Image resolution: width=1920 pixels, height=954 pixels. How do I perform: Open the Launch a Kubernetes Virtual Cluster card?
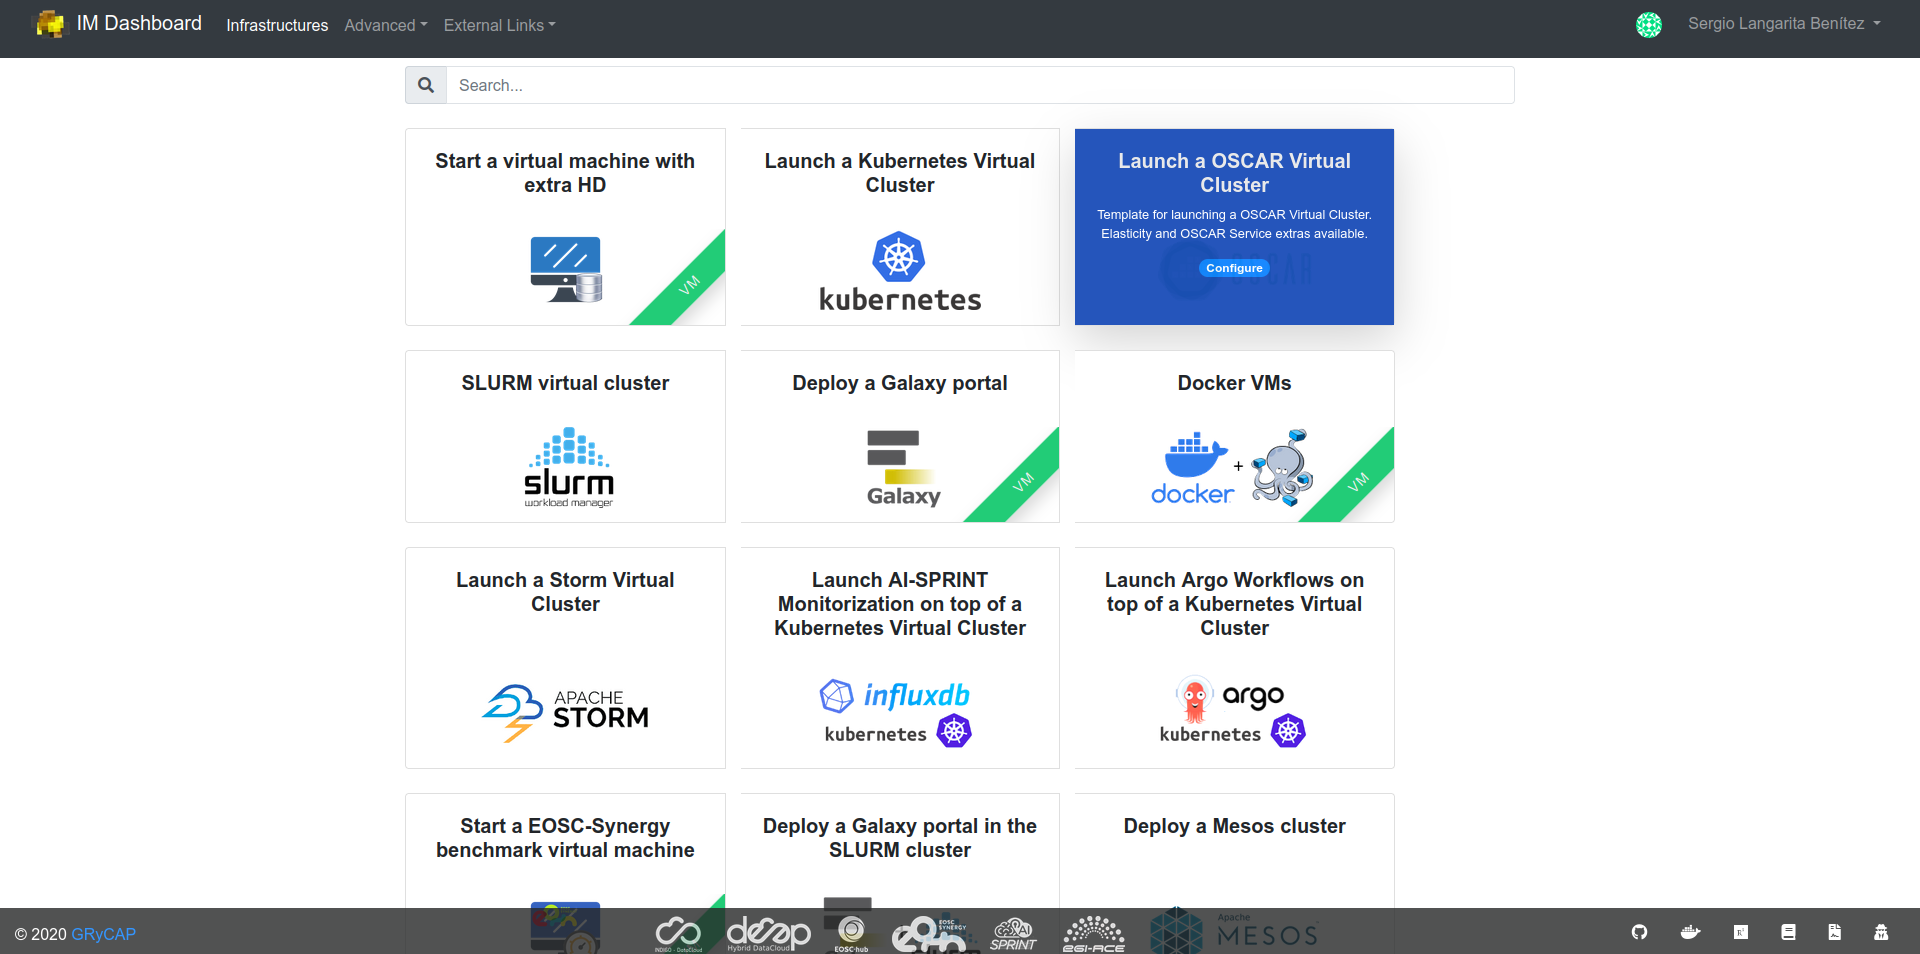click(x=899, y=227)
